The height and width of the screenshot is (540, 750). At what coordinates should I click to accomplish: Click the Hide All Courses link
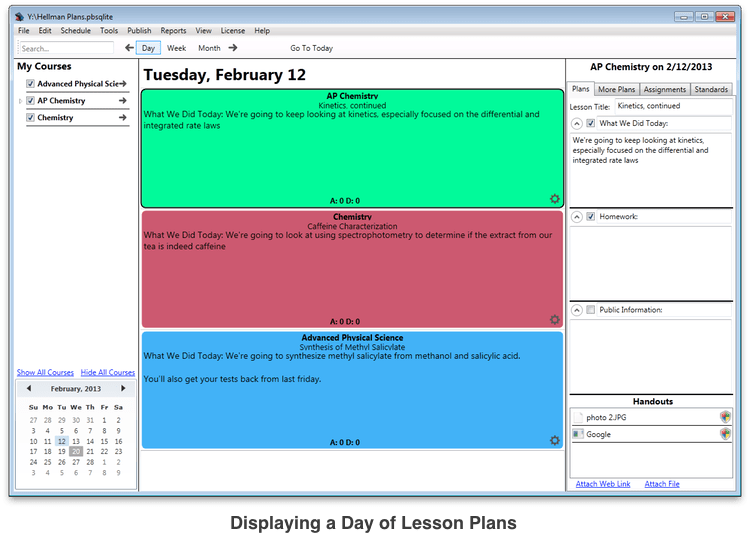click(108, 372)
